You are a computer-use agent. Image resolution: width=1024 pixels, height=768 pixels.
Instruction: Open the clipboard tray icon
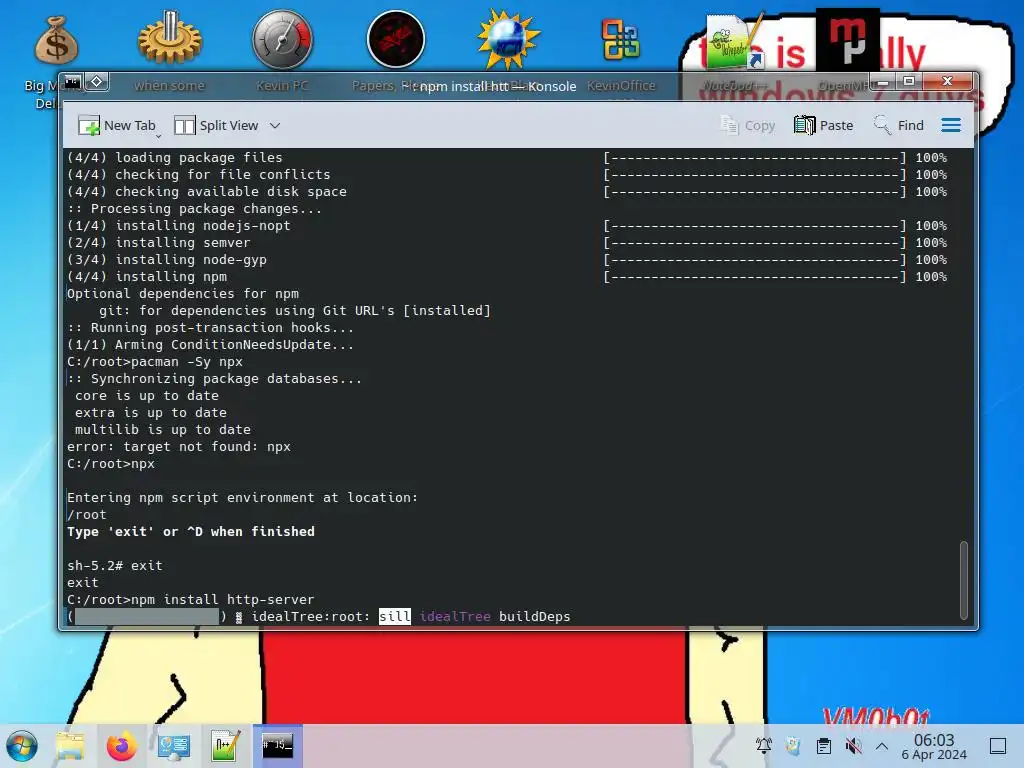(824, 746)
